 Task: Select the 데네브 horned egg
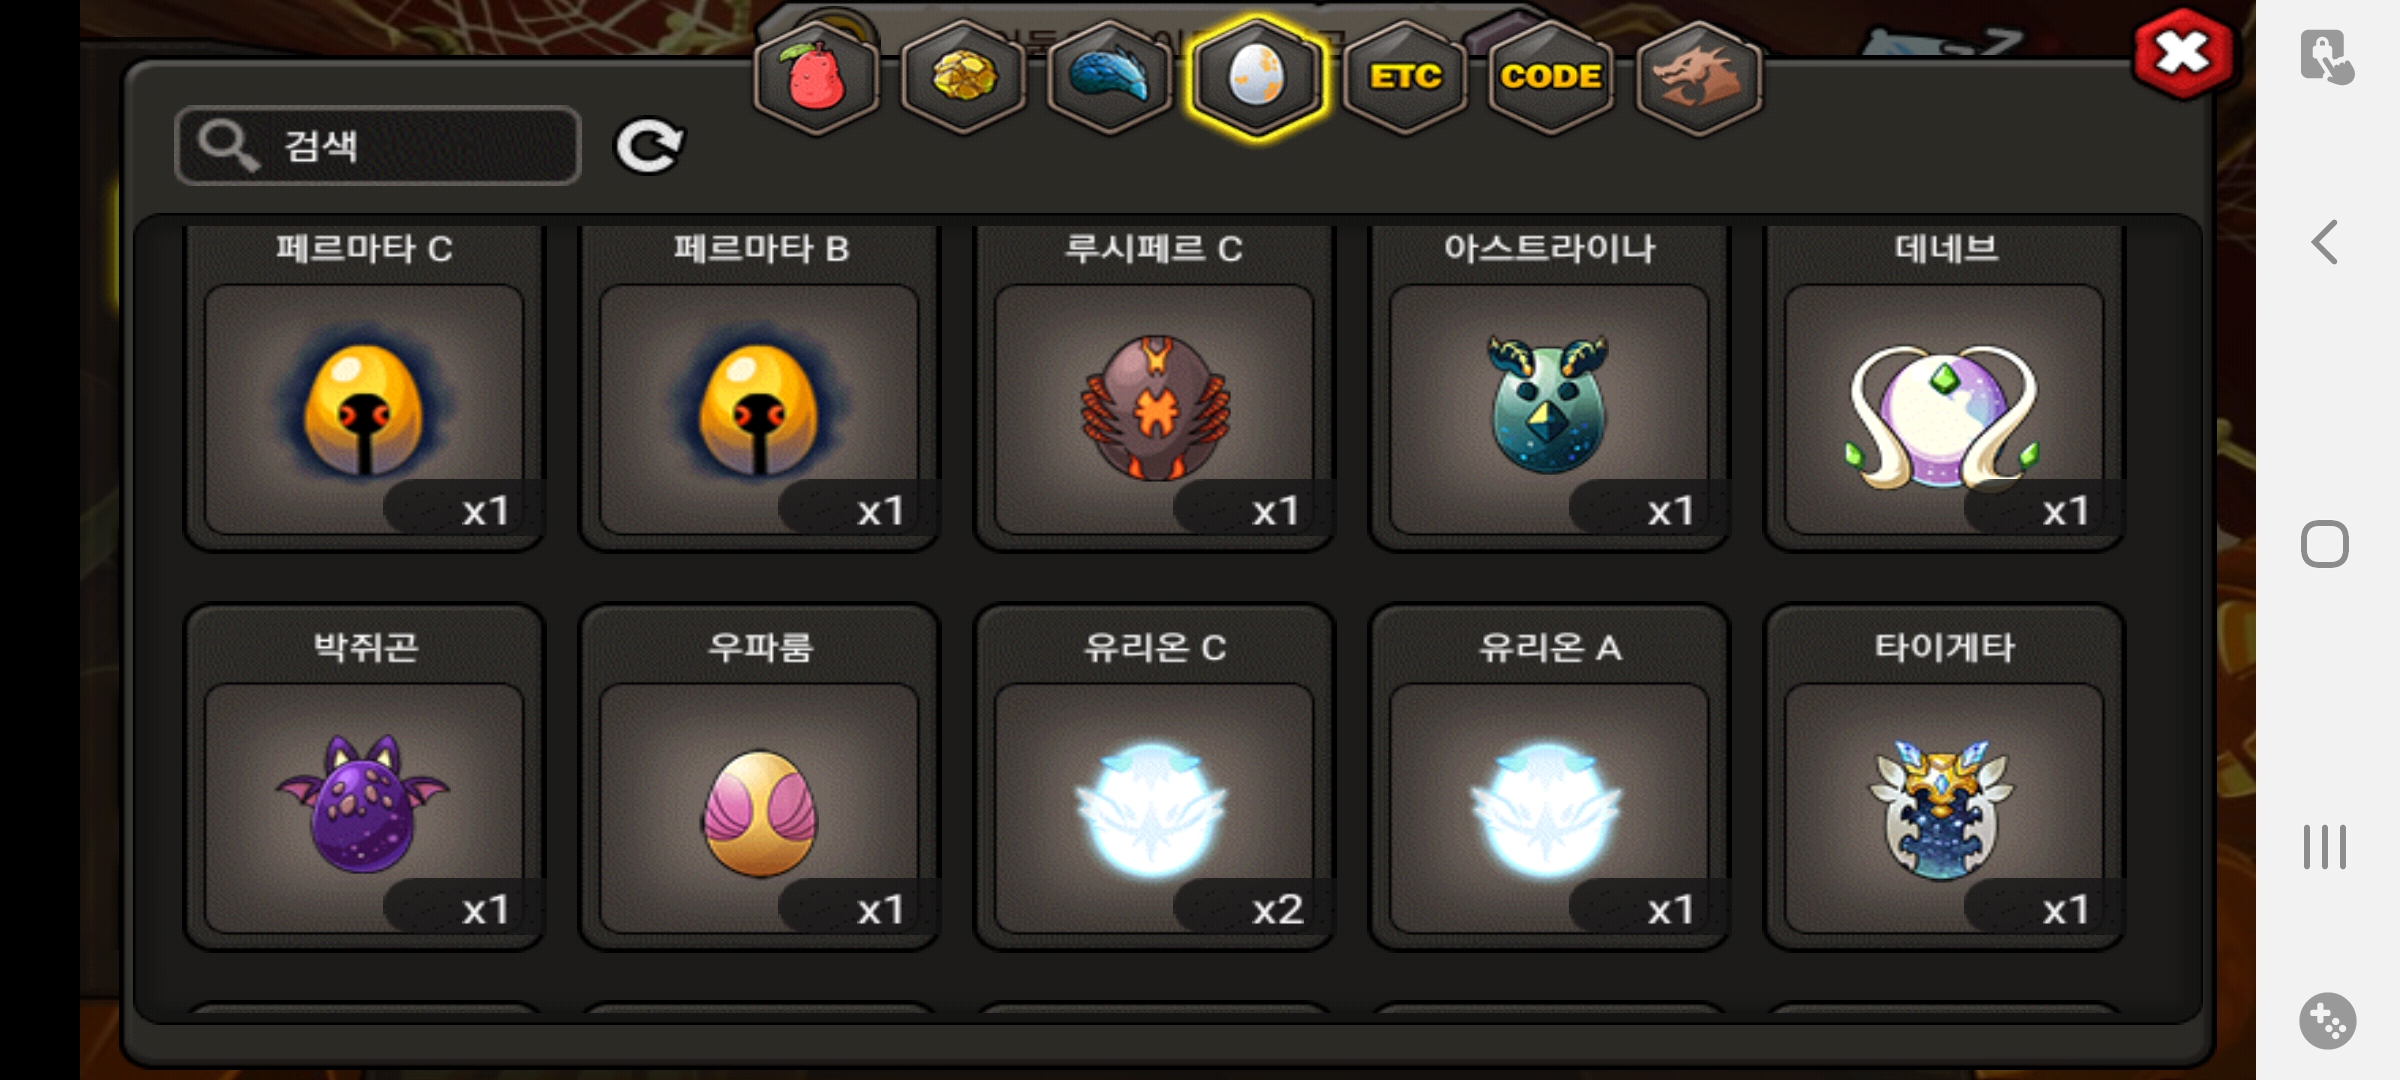1944,388
